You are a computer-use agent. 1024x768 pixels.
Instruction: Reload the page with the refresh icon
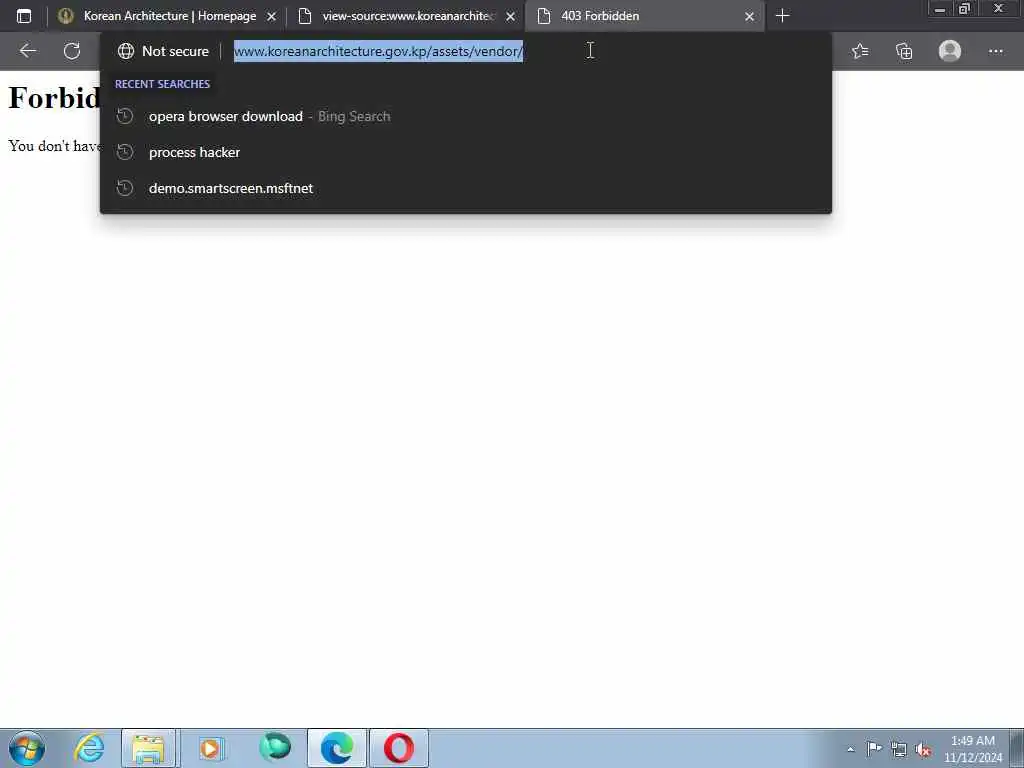pos(72,51)
